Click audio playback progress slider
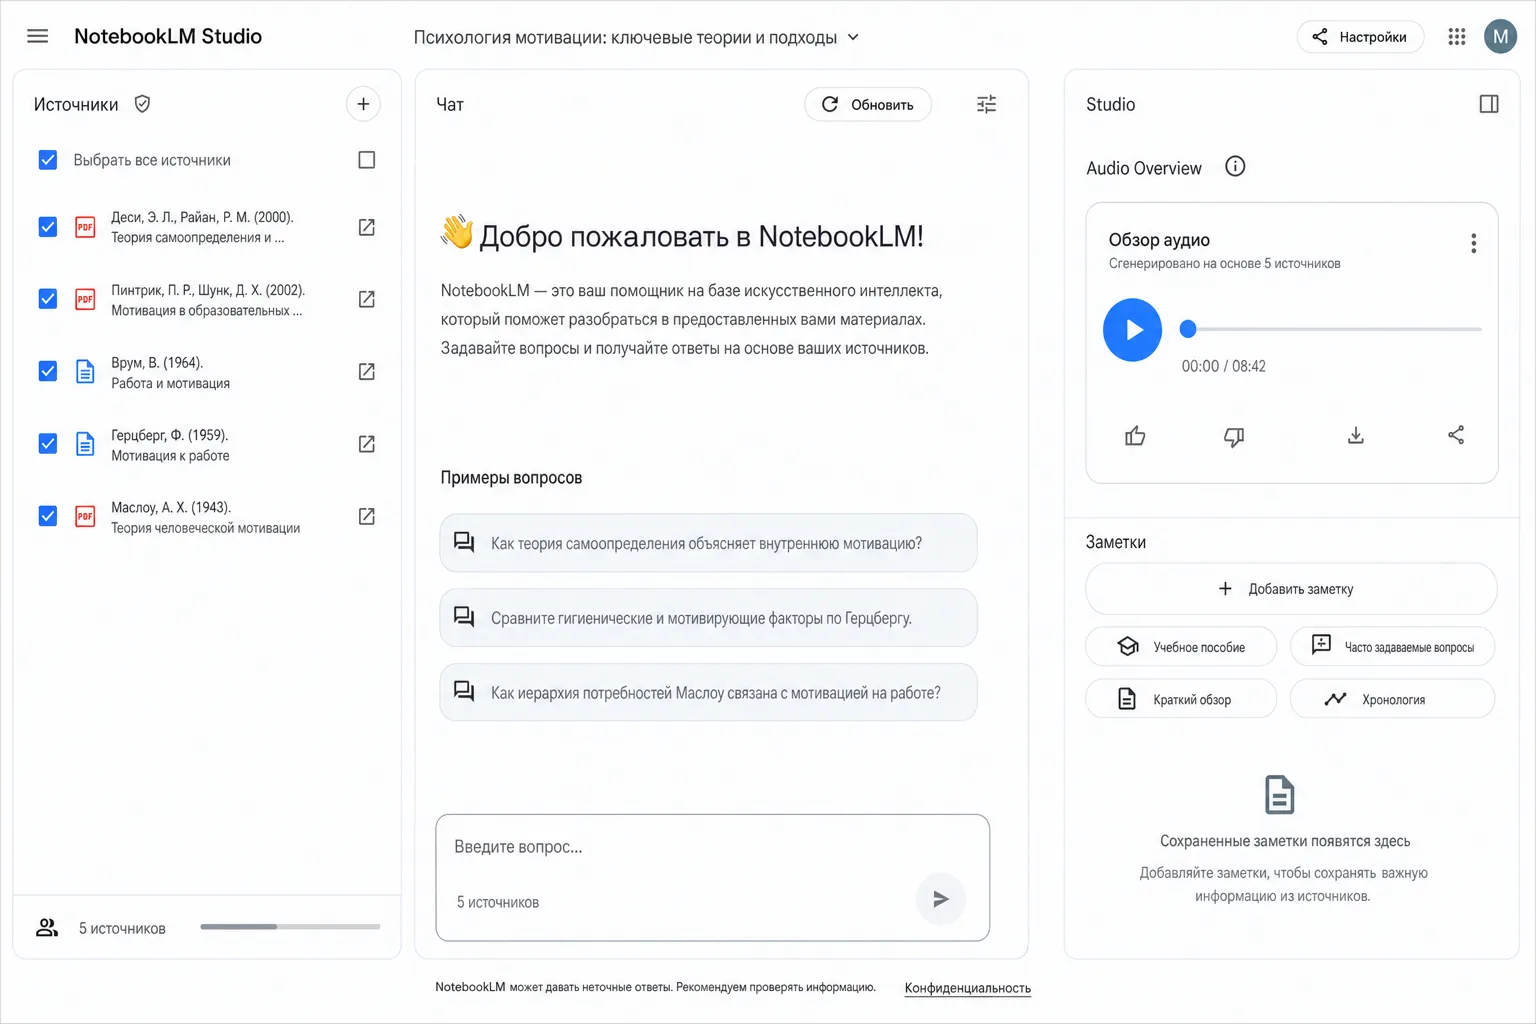The width and height of the screenshot is (1536, 1024). point(1331,329)
